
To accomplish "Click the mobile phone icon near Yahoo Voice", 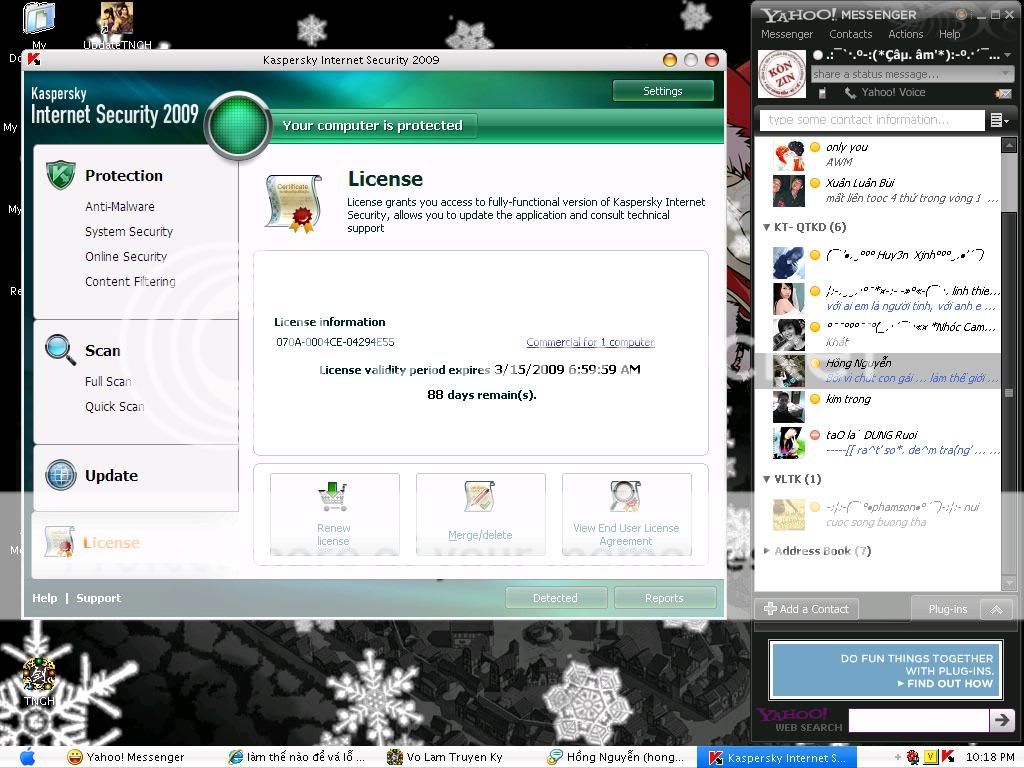I will click(x=822, y=93).
